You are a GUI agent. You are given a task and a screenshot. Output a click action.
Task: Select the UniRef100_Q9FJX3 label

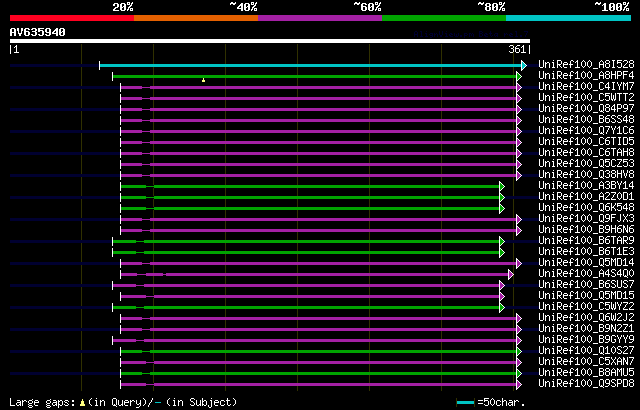click(x=586, y=219)
